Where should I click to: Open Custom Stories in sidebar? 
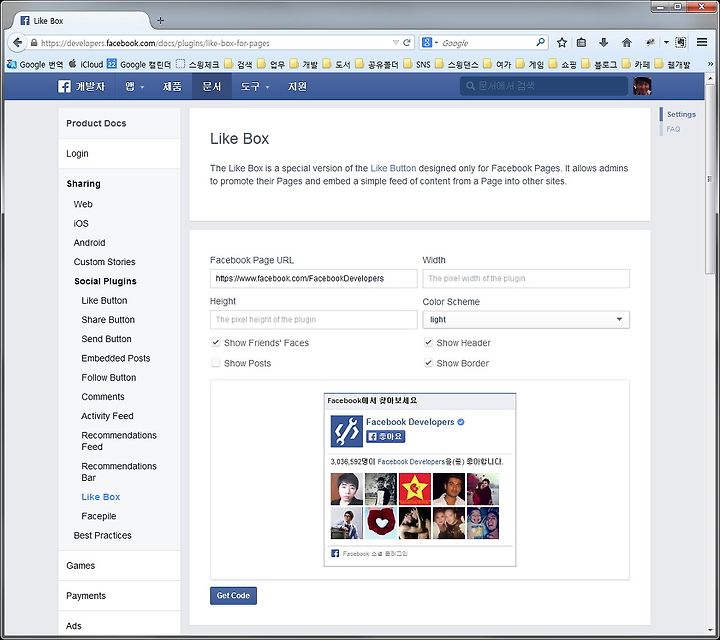(104, 262)
